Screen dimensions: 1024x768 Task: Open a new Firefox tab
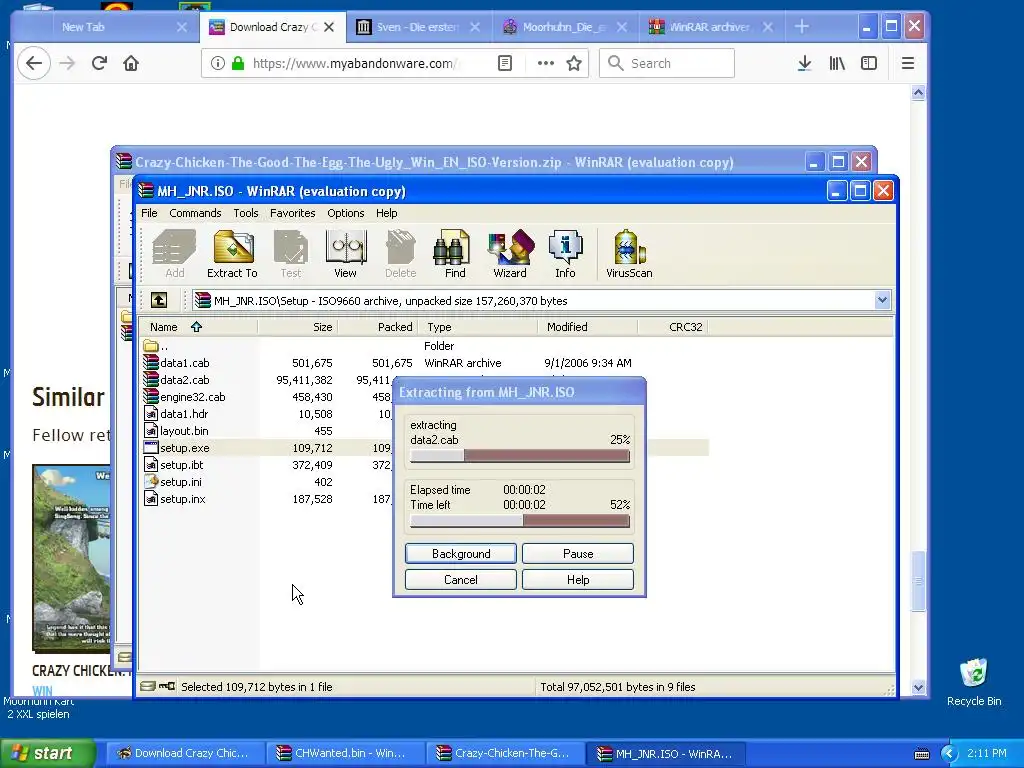pos(801,27)
